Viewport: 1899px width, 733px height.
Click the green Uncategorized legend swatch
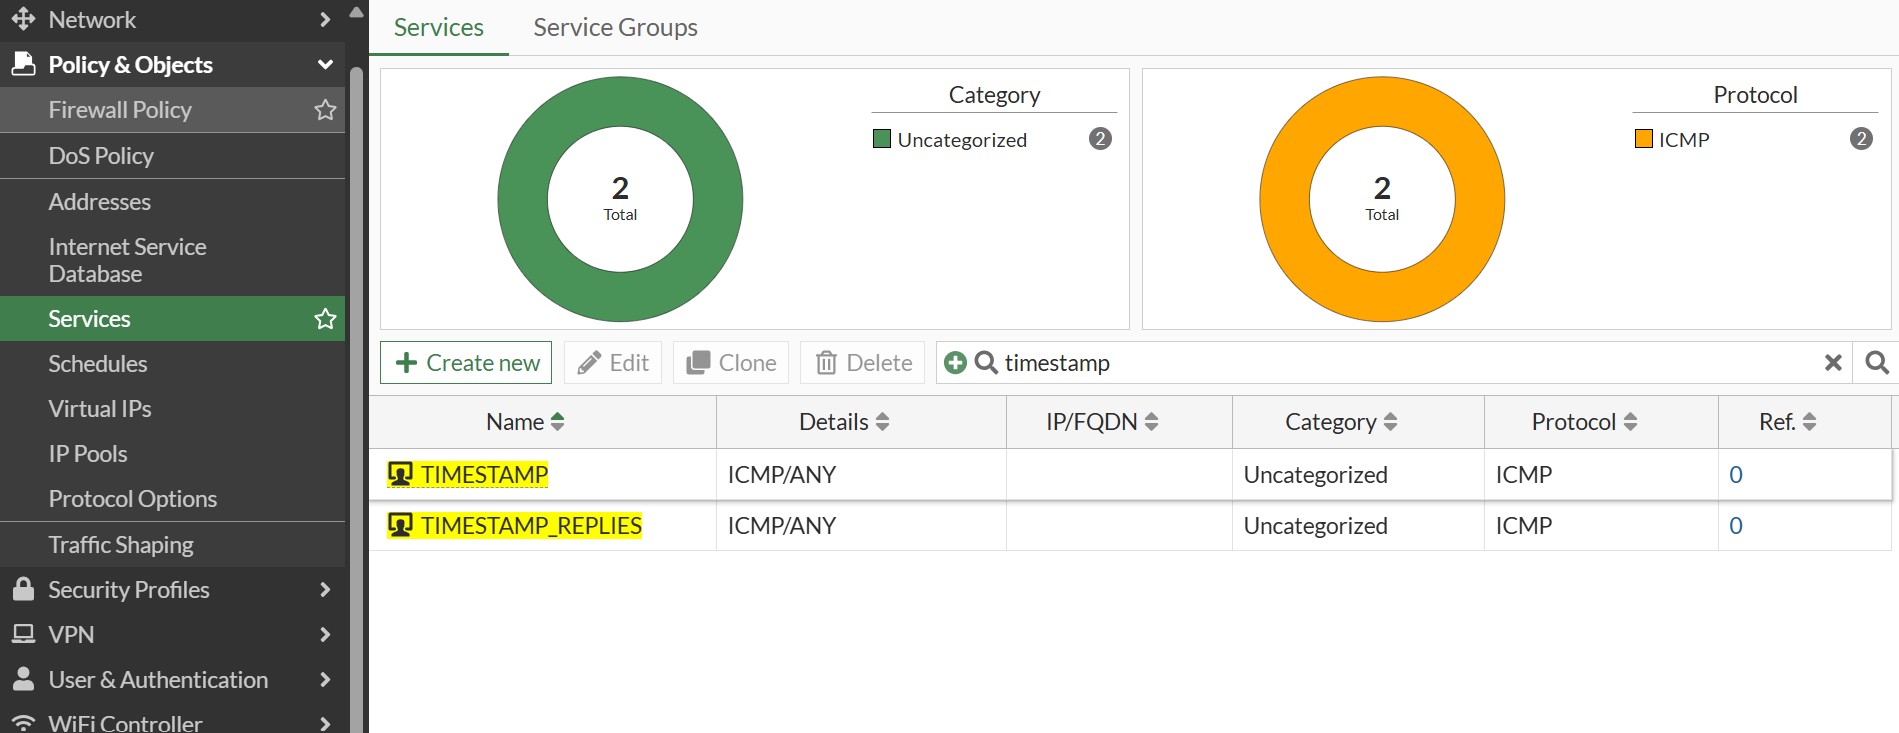pos(882,139)
